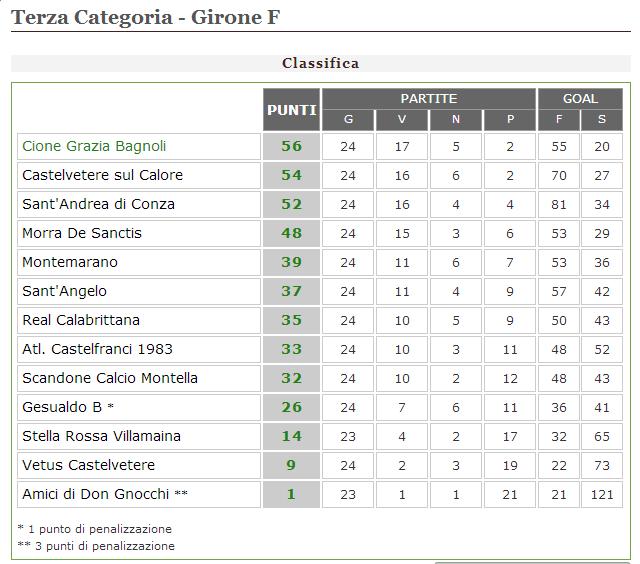The image size is (640, 564).
Task: Click the 121 goals conceded cell
Action: pyautogui.click(x=601, y=494)
